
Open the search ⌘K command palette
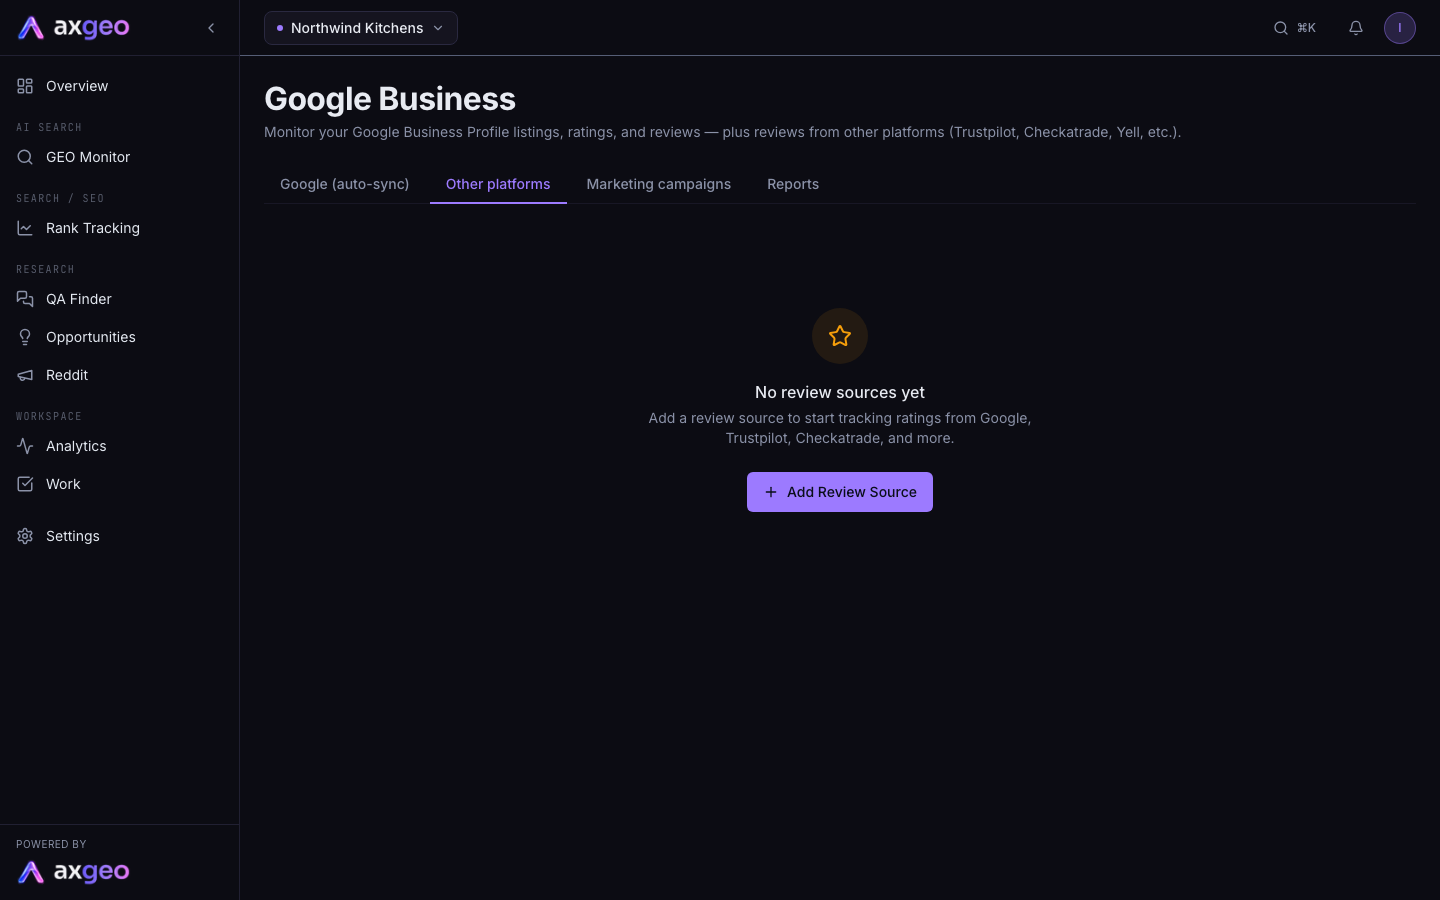[x=1295, y=28]
